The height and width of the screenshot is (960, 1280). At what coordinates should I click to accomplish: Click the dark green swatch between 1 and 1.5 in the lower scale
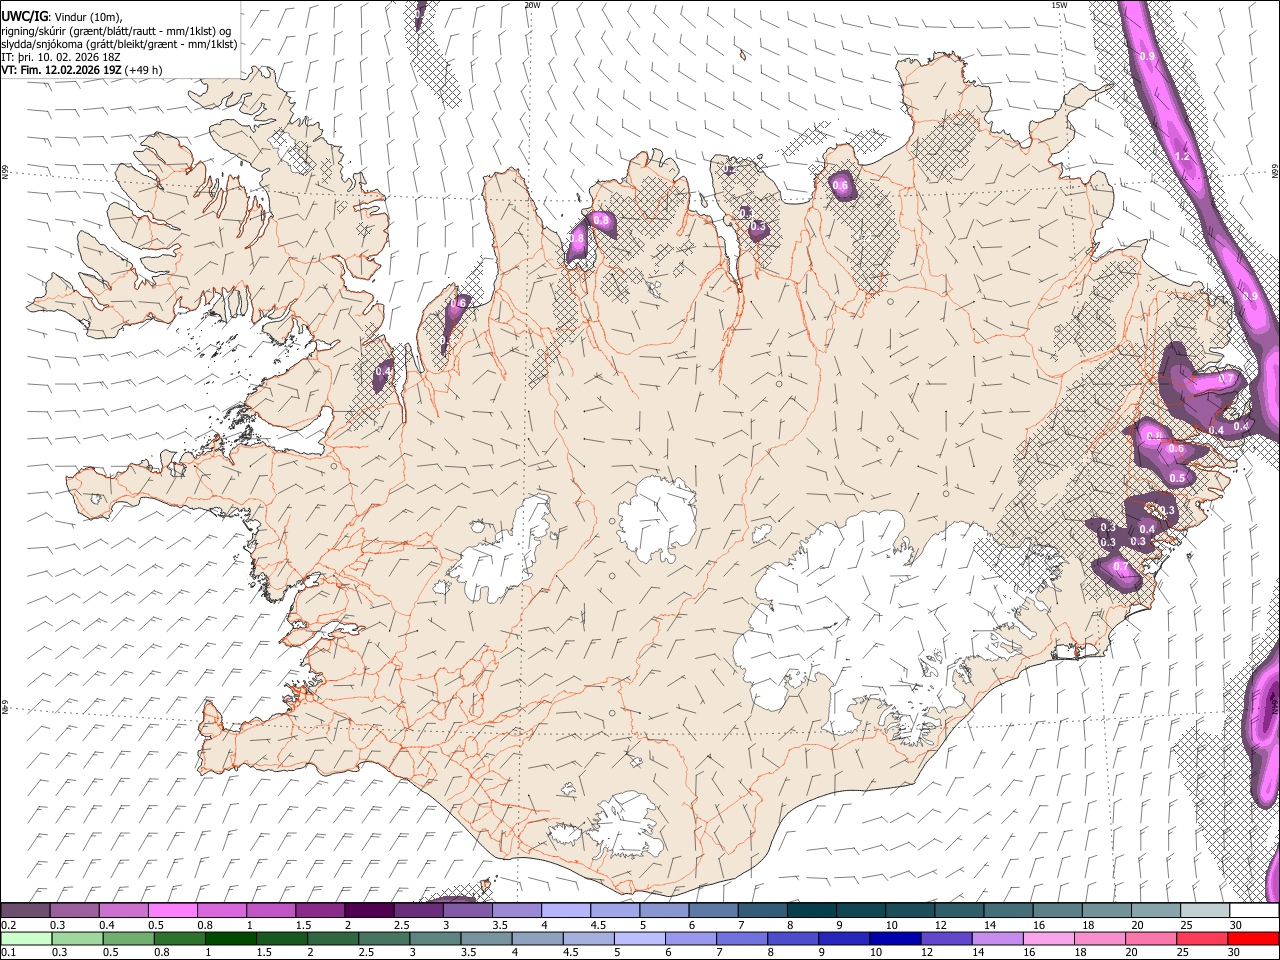(x=231, y=939)
